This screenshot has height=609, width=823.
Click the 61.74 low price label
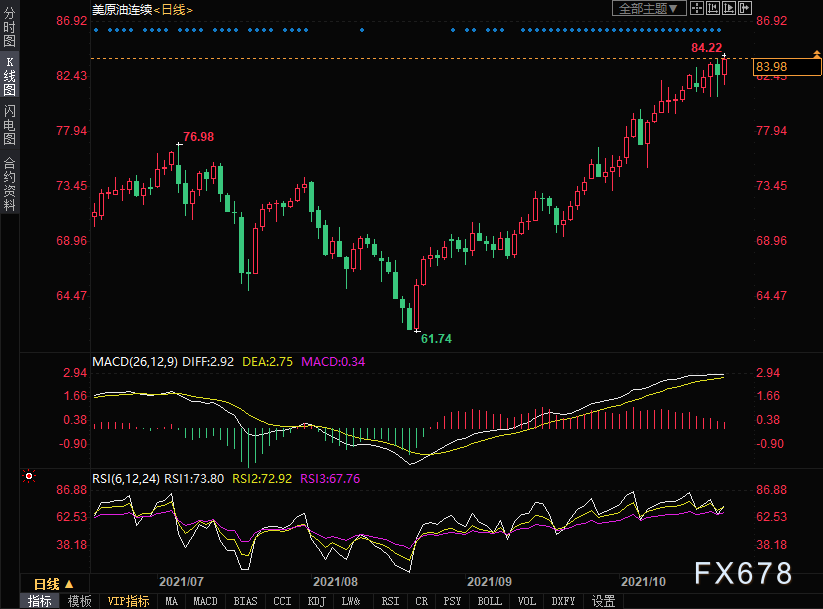point(436,339)
